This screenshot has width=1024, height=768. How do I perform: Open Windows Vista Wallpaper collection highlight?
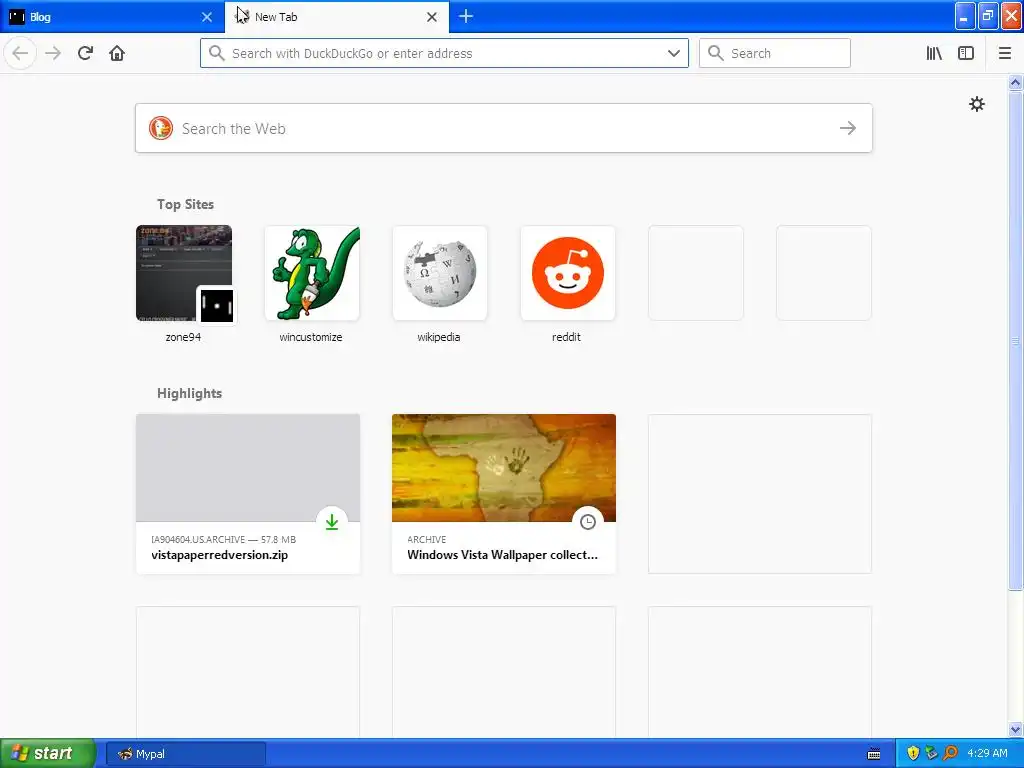[504, 494]
